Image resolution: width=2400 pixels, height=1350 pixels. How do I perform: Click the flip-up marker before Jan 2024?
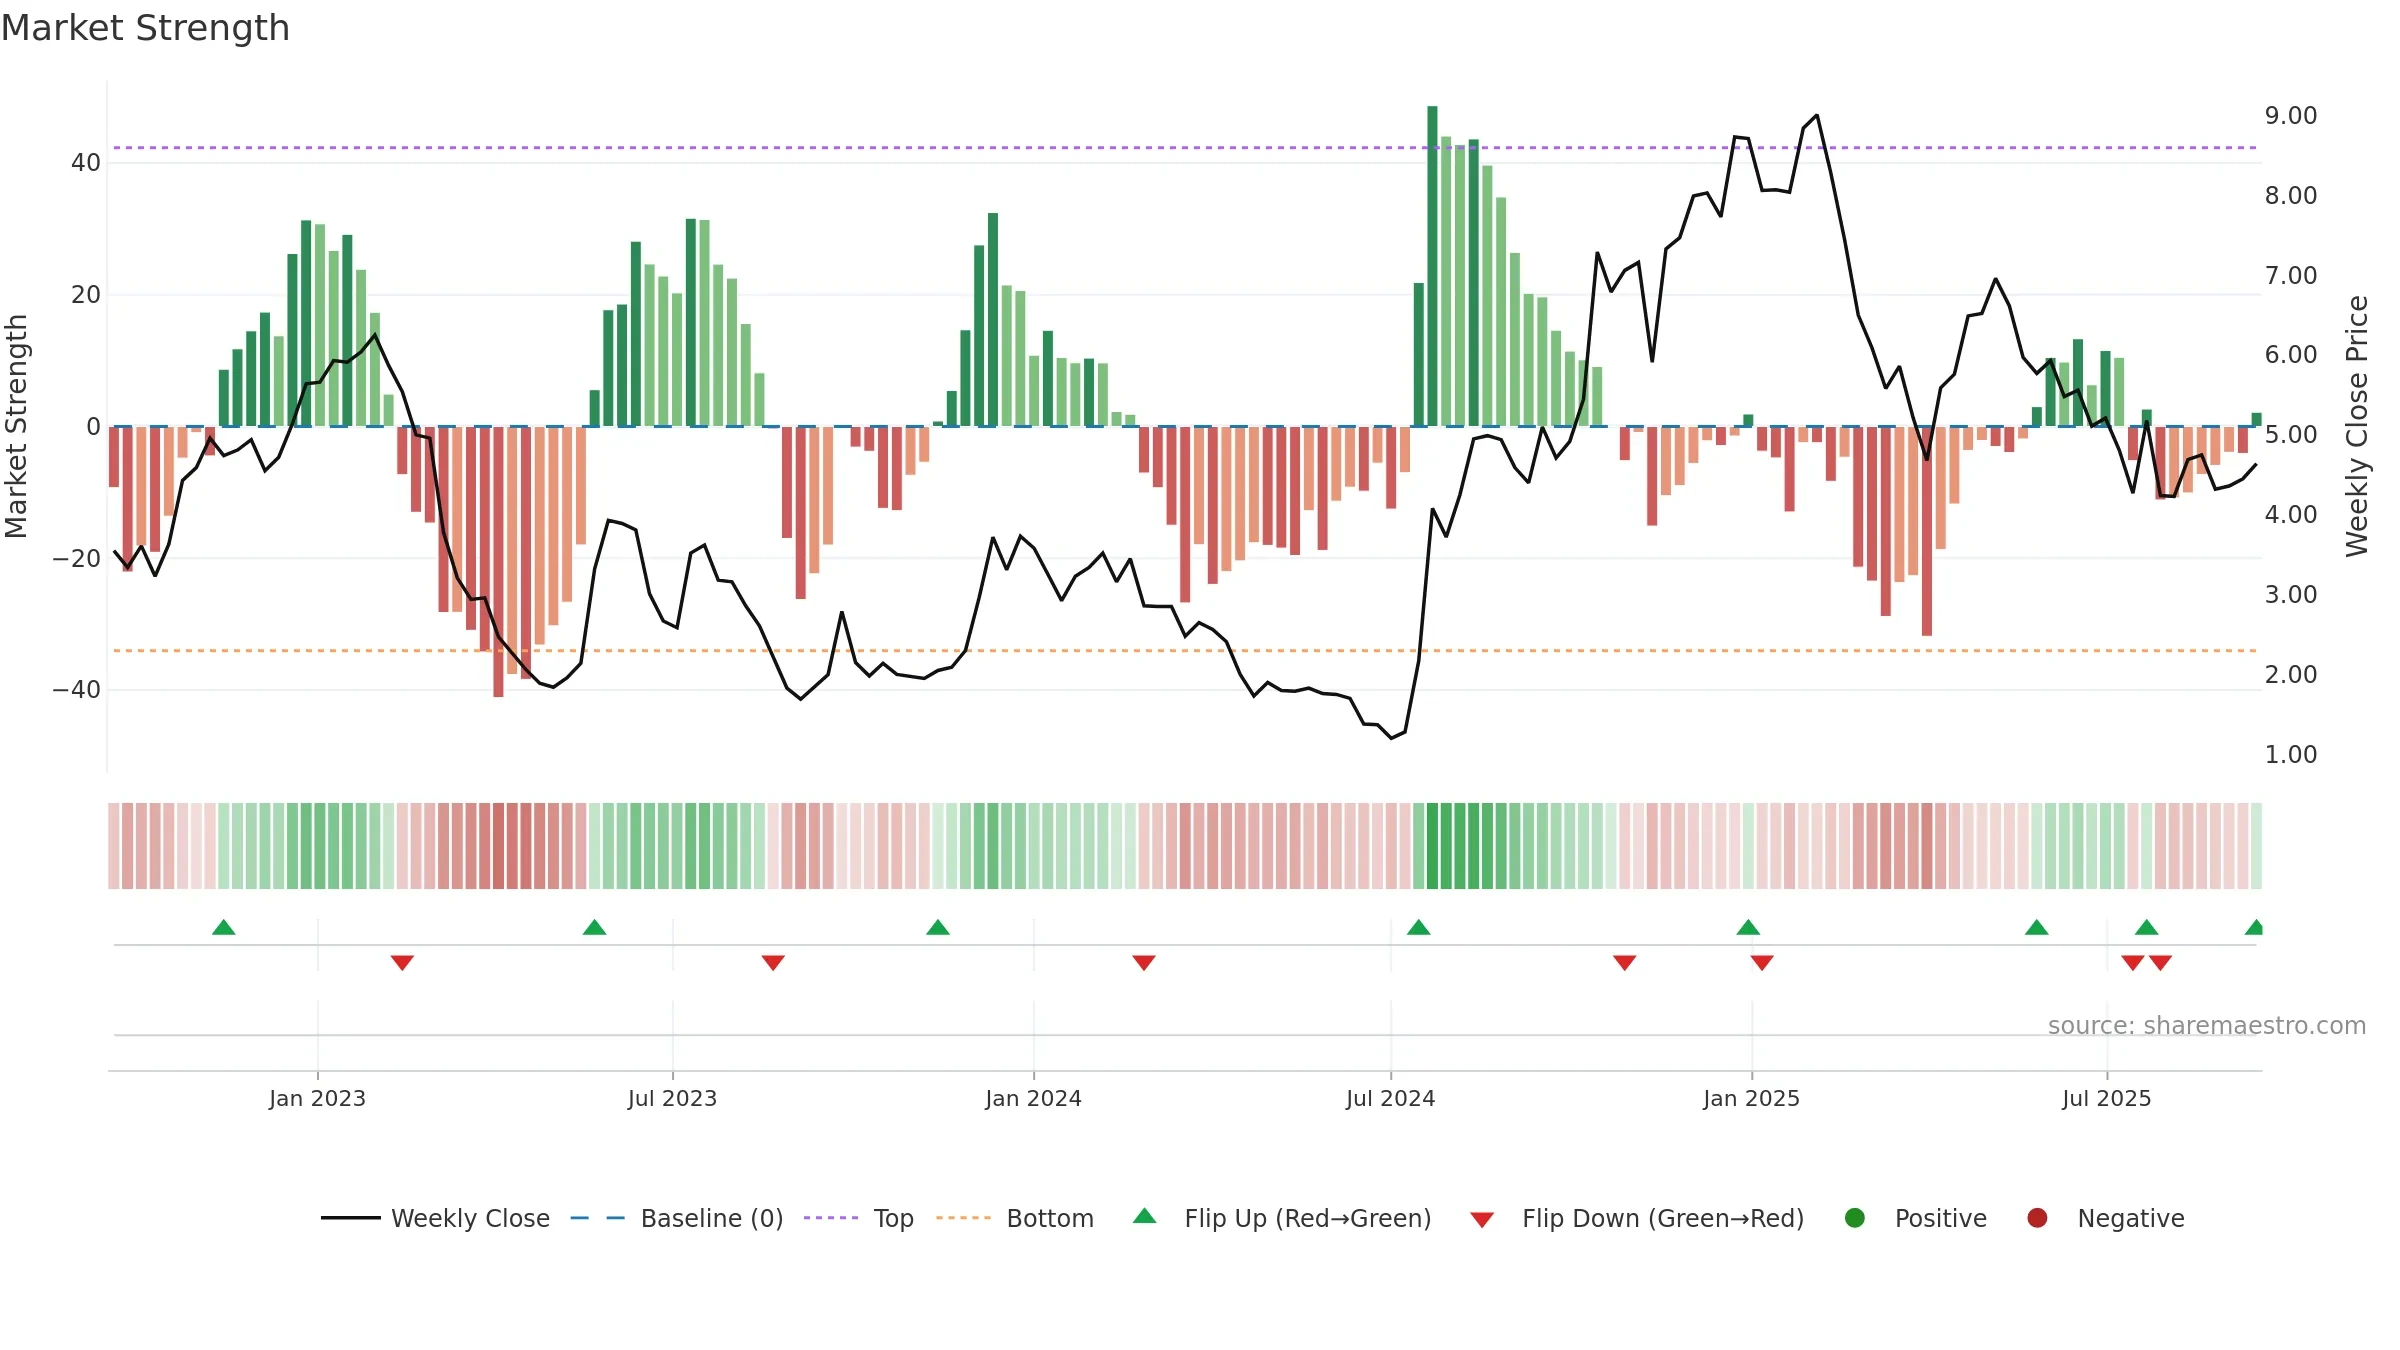coord(938,927)
